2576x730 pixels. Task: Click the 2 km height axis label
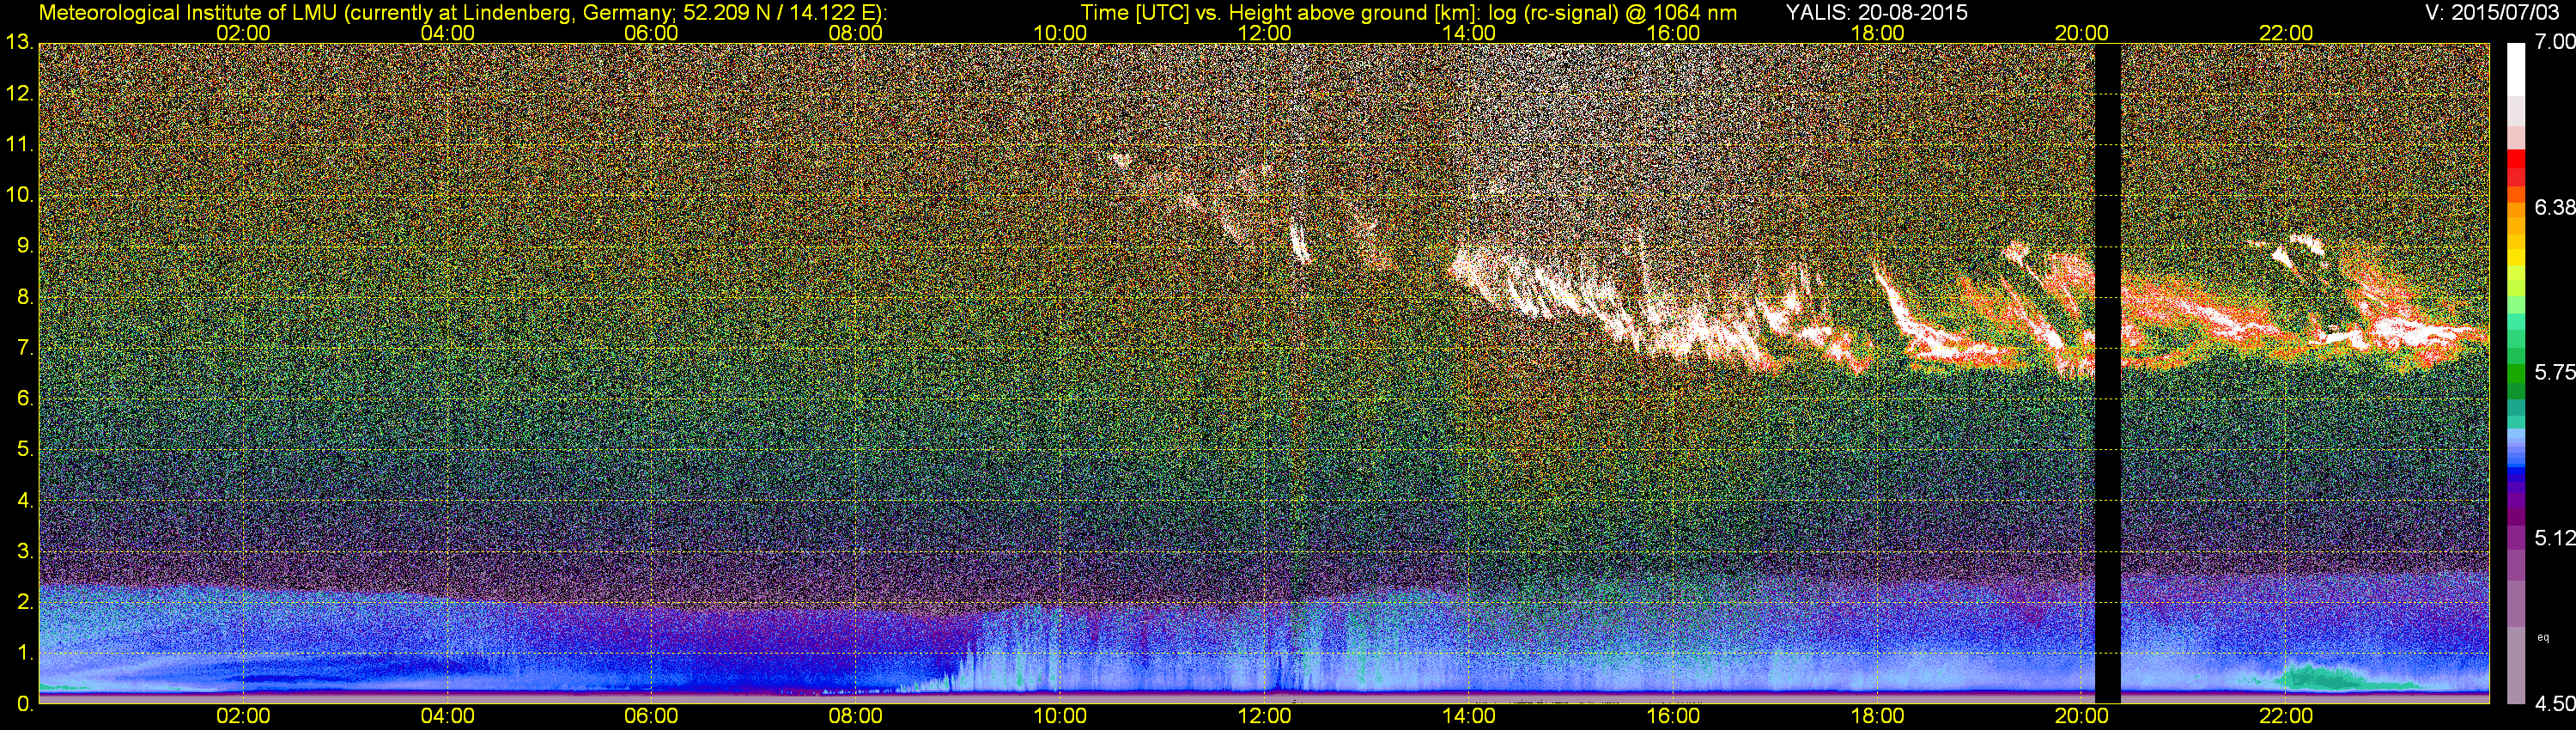pyautogui.click(x=24, y=602)
